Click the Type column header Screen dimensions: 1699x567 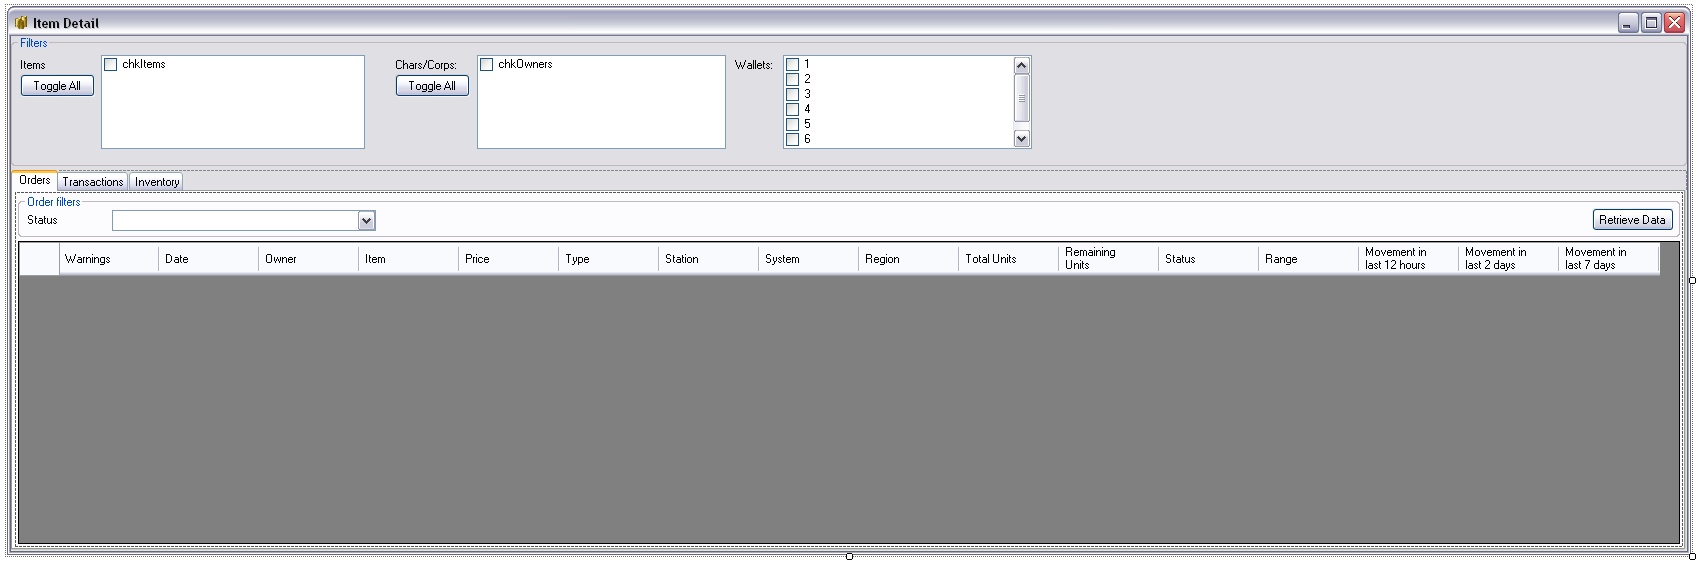pyautogui.click(x=609, y=259)
